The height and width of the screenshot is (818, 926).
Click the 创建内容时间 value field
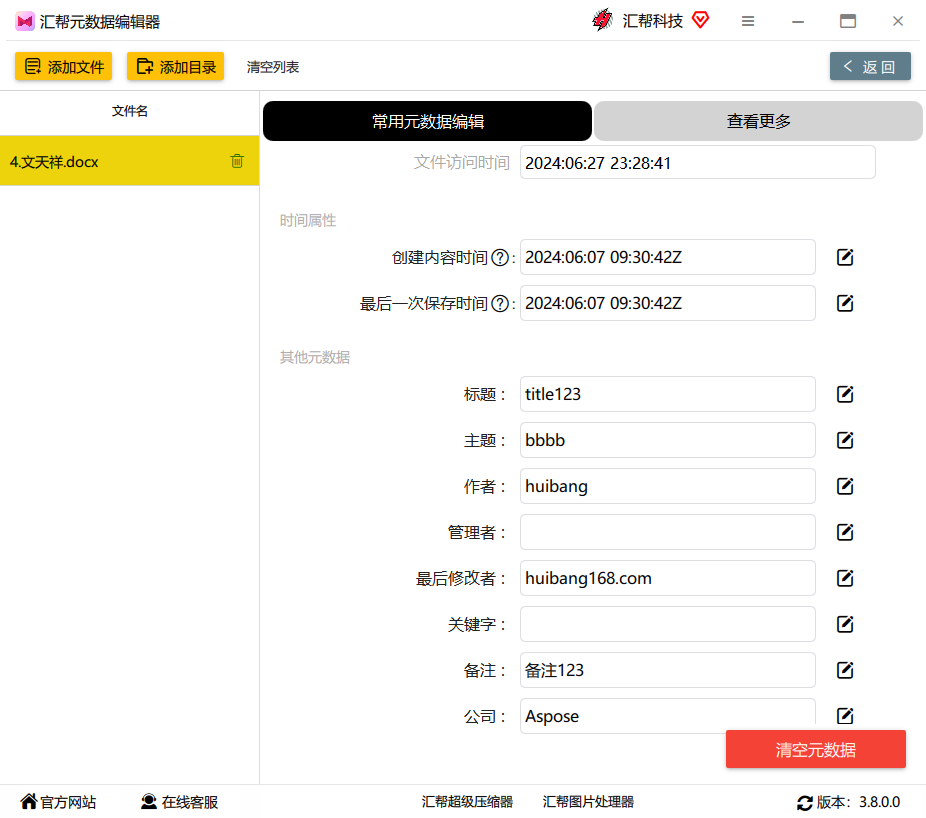[667, 257]
